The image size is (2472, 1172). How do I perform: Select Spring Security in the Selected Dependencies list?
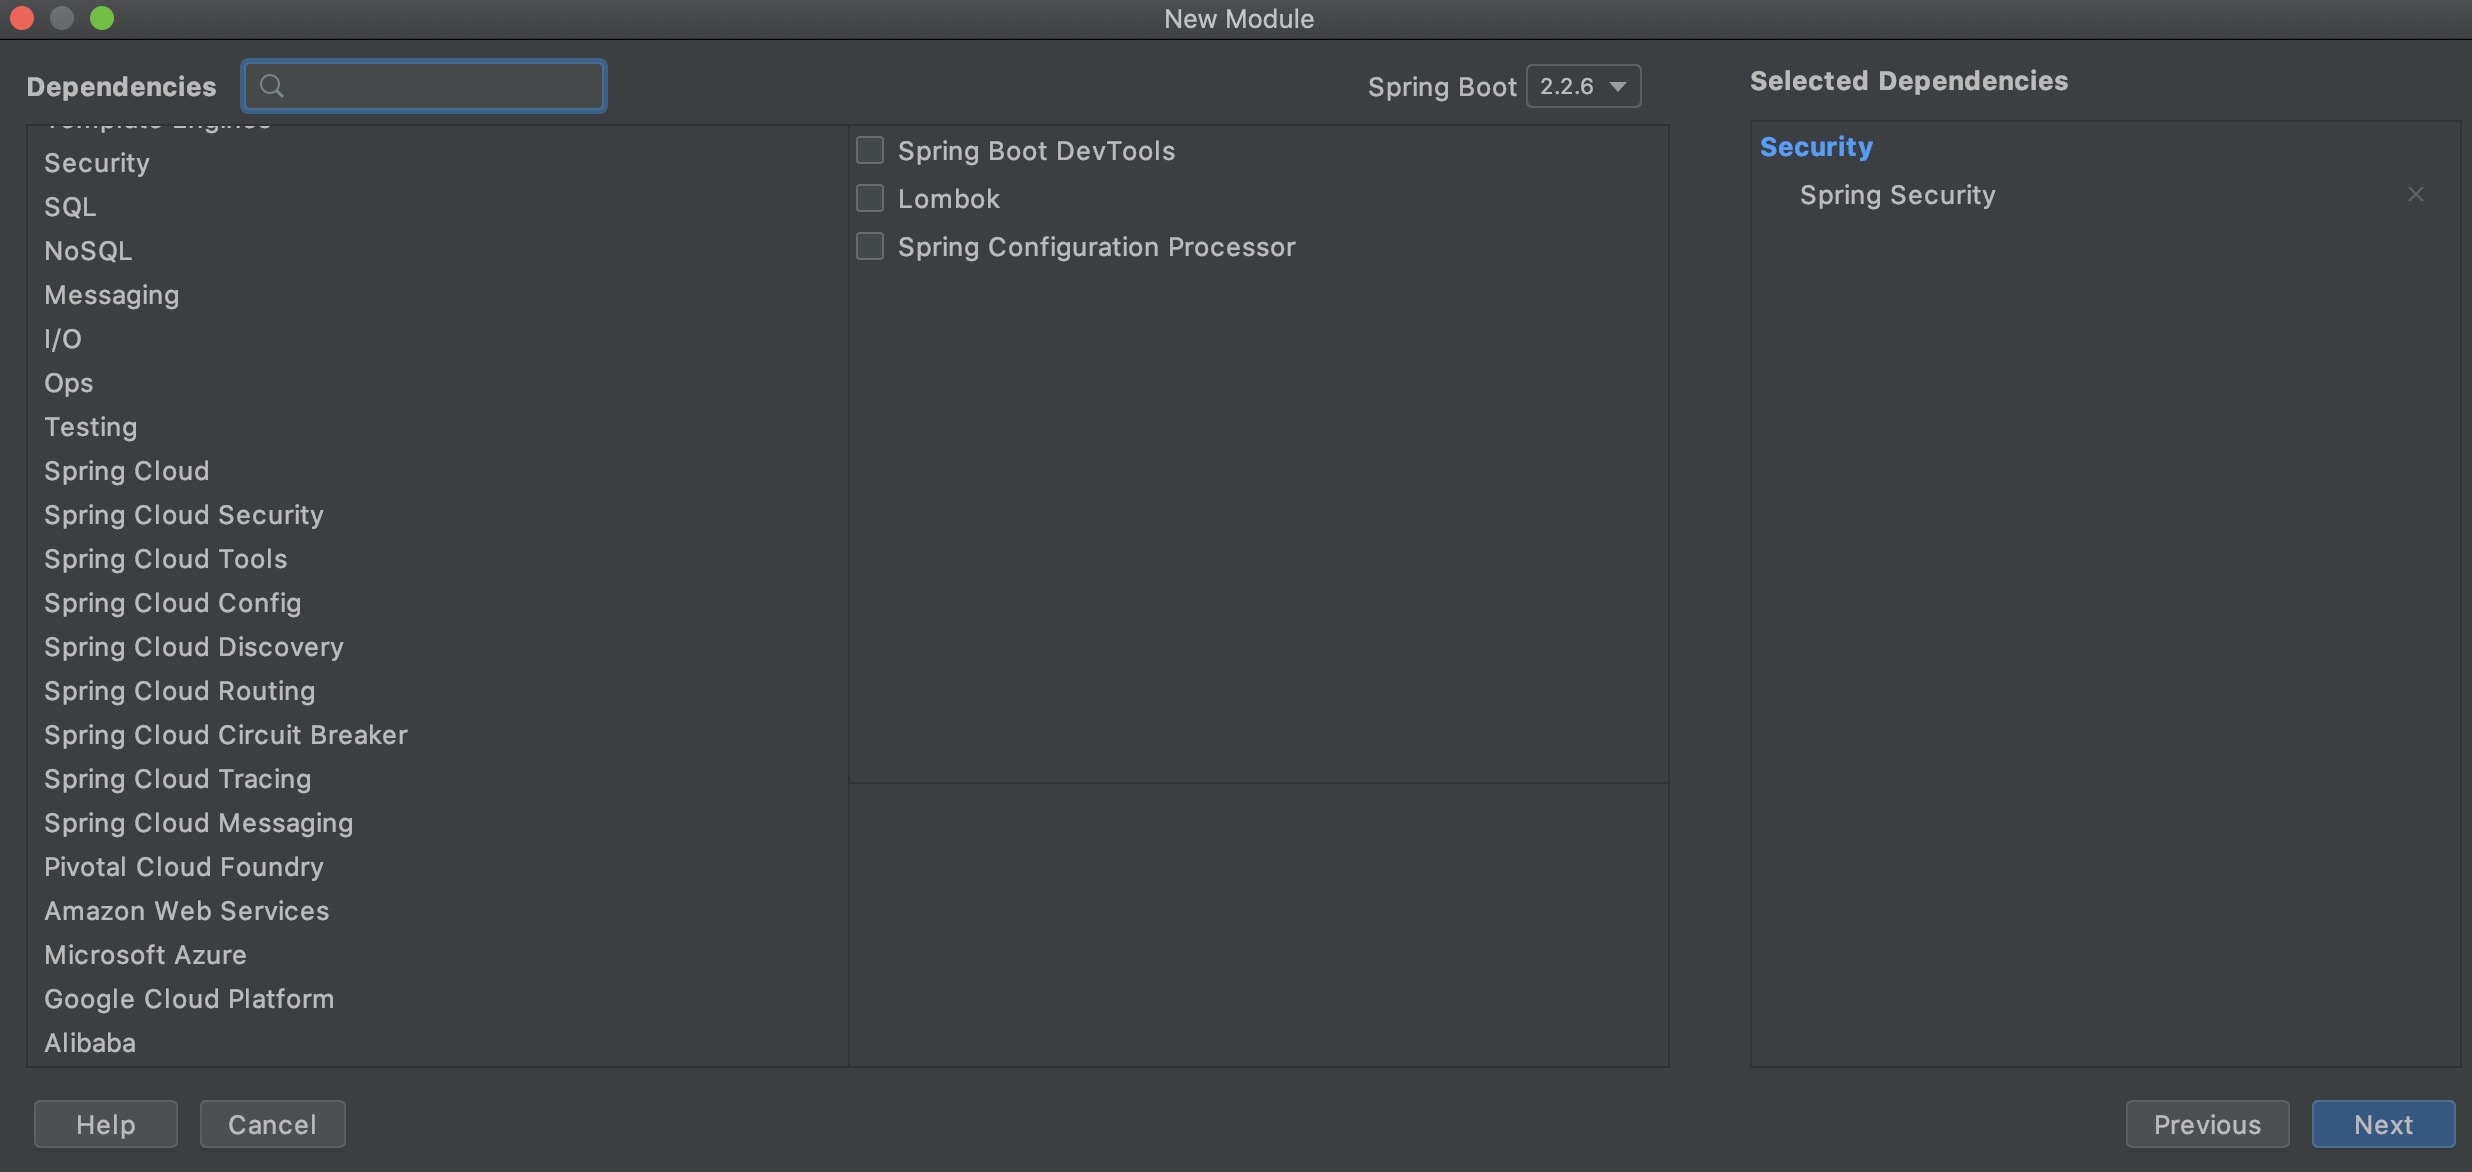[1897, 195]
